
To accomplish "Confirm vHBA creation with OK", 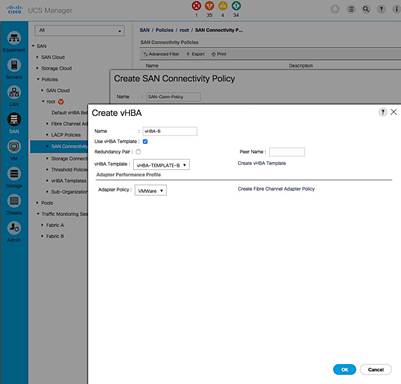I will (x=345, y=369).
